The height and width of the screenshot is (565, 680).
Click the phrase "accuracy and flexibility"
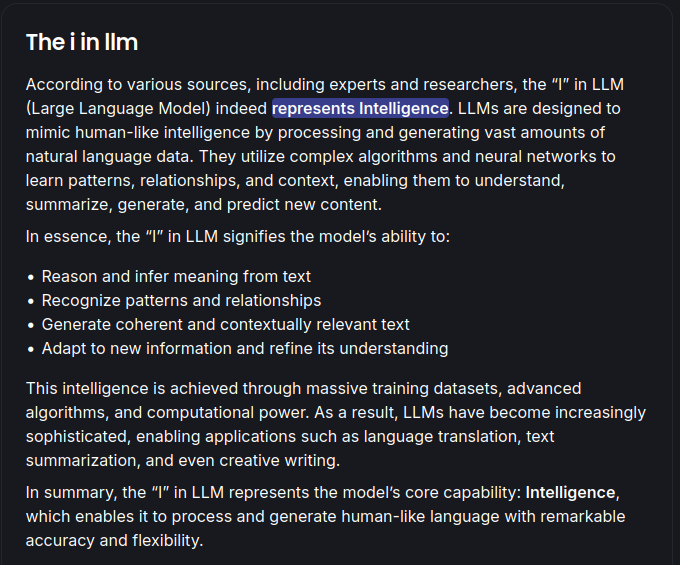pos(114,540)
